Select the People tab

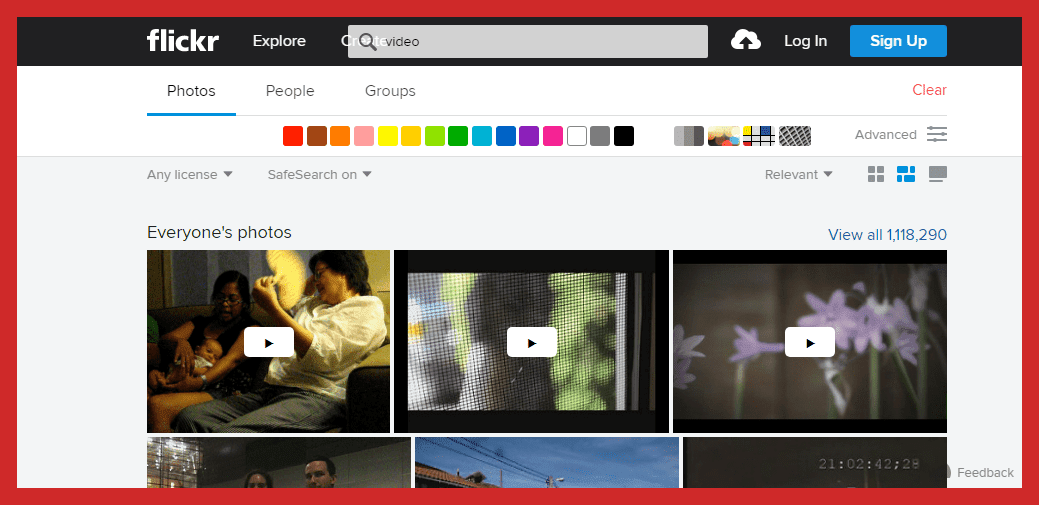pyautogui.click(x=290, y=91)
